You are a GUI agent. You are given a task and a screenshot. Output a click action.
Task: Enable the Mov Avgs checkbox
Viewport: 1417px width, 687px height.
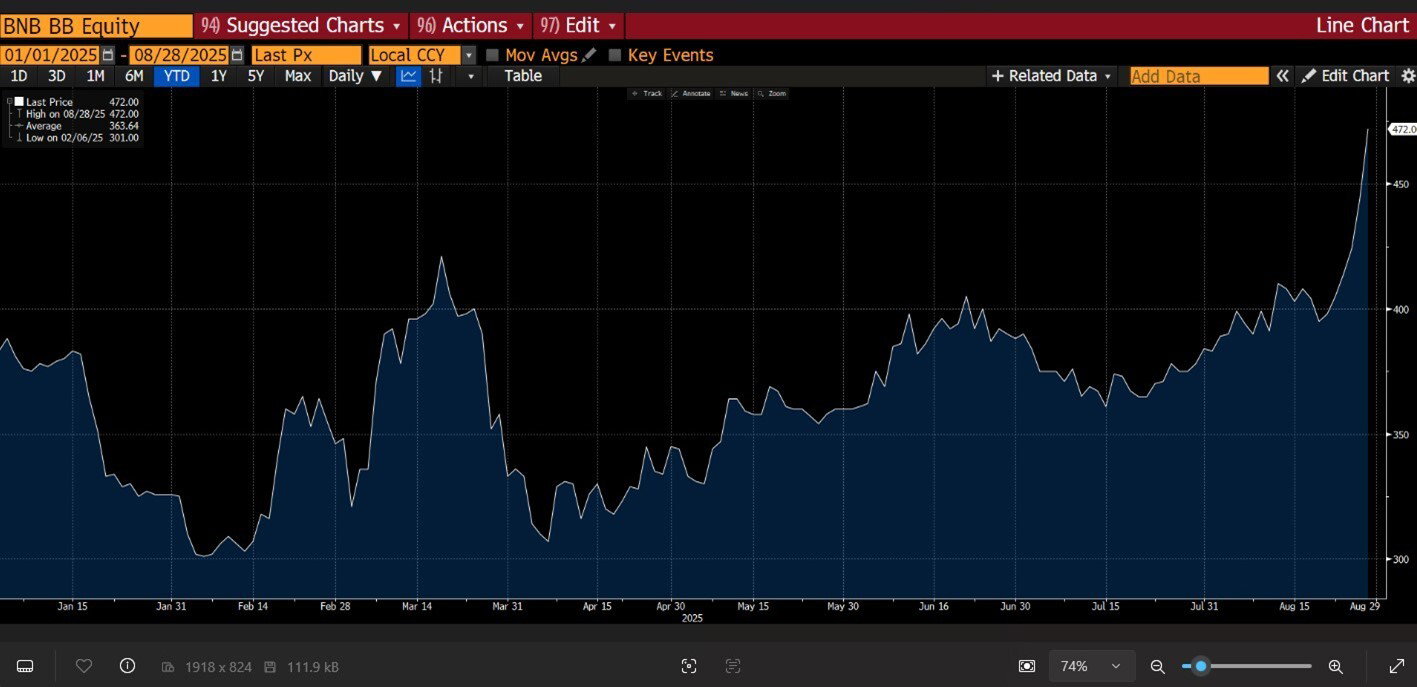pos(492,55)
